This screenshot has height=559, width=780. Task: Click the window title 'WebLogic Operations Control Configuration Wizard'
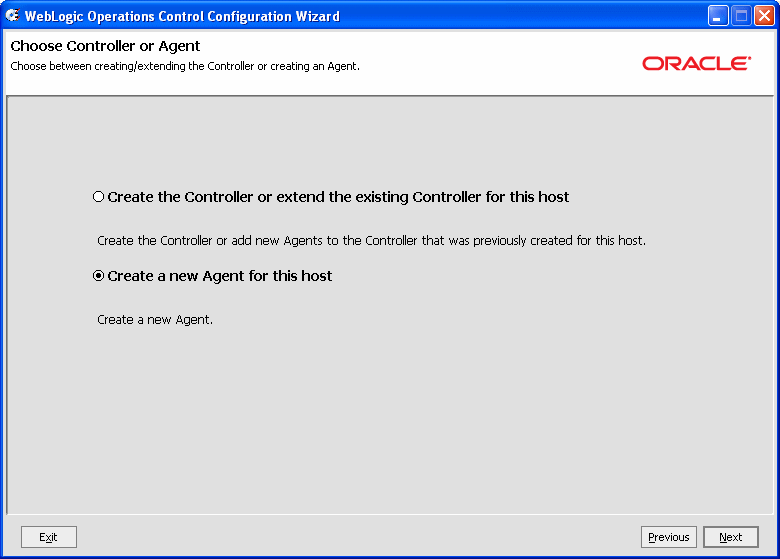[x=182, y=16]
